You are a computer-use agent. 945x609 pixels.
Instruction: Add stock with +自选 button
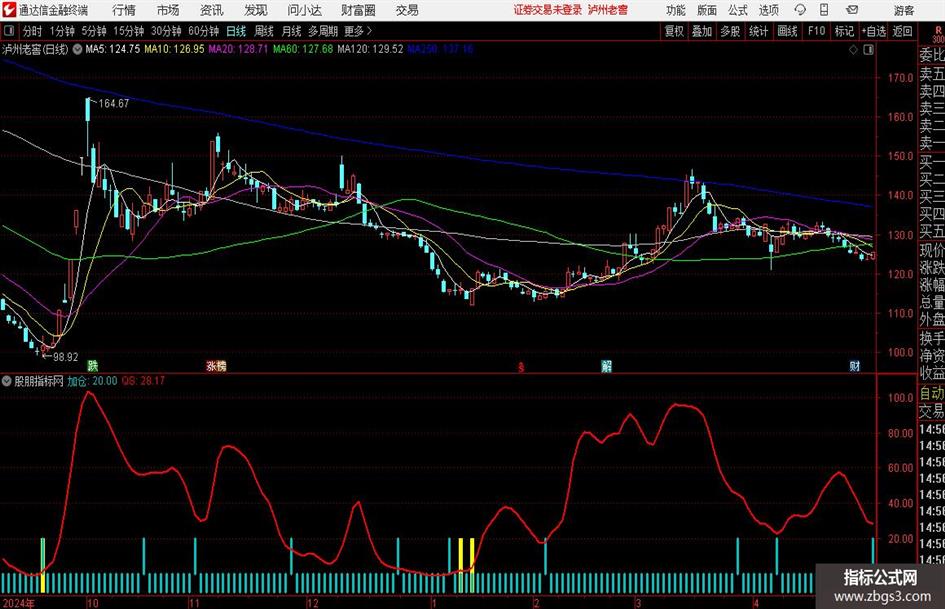(x=874, y=31)
